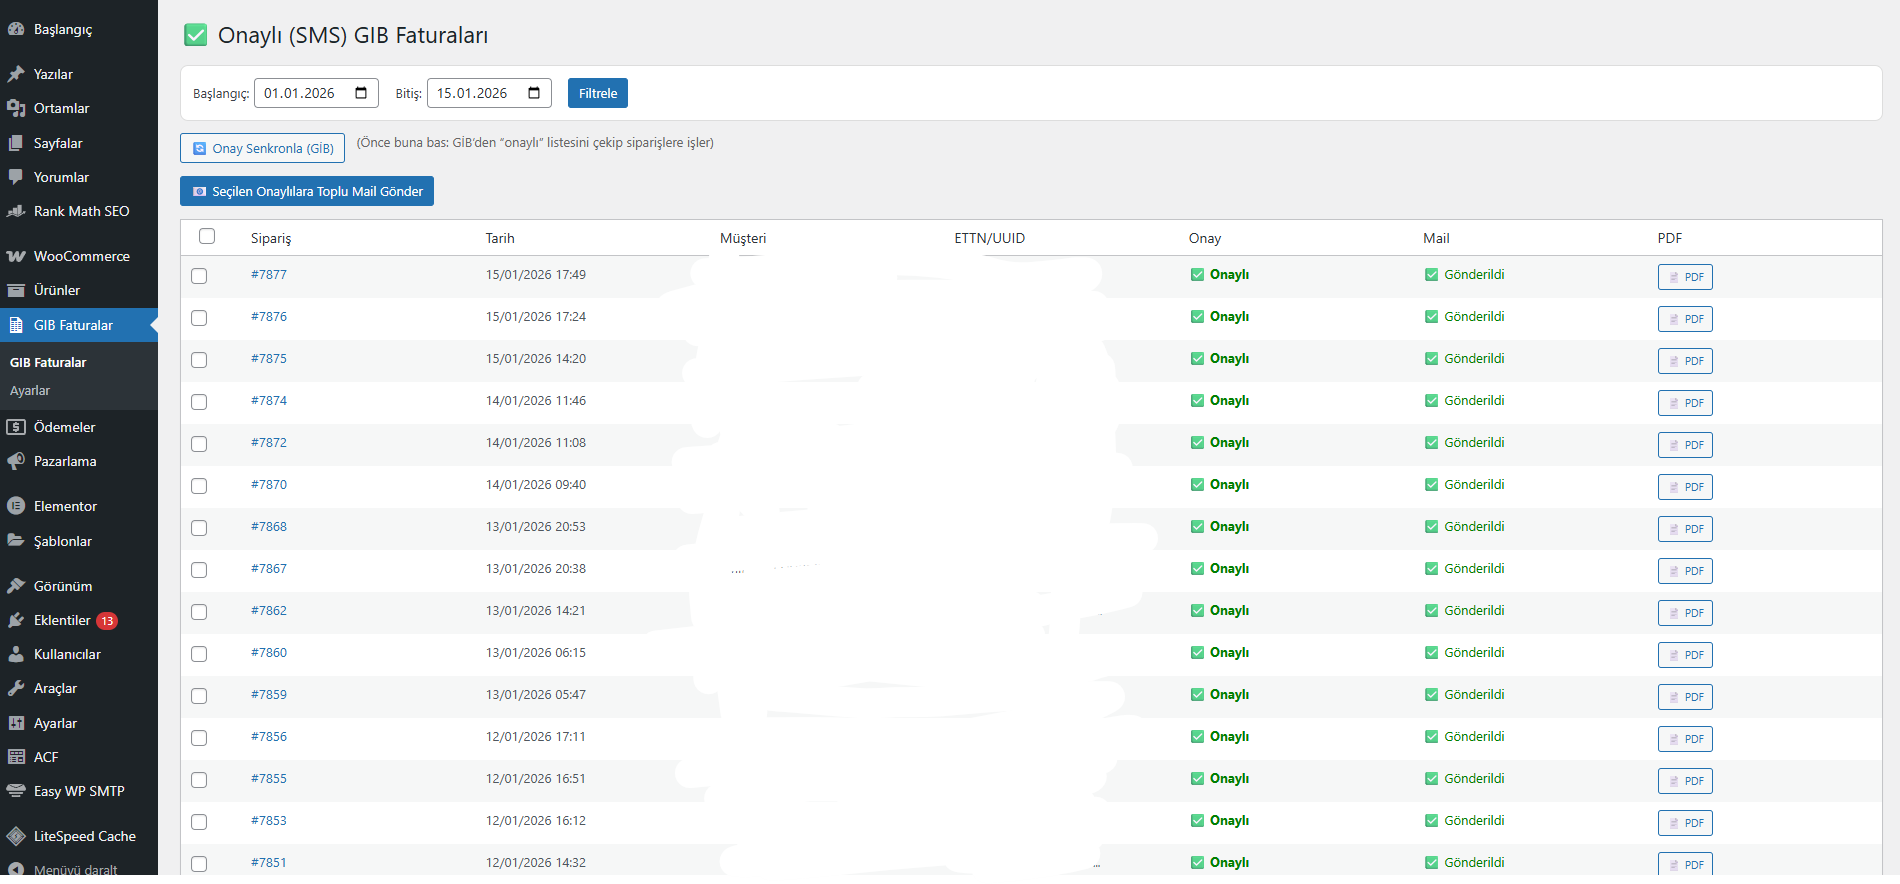Image resolution: width=1900 pixels, height=884 pixels.
Task: Open the Başlangıç date picker calendar icon
Action: coord(361,93)
